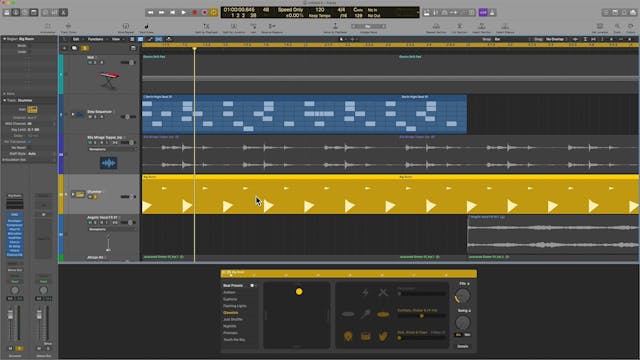Click the red Record button

coord(195,13)
